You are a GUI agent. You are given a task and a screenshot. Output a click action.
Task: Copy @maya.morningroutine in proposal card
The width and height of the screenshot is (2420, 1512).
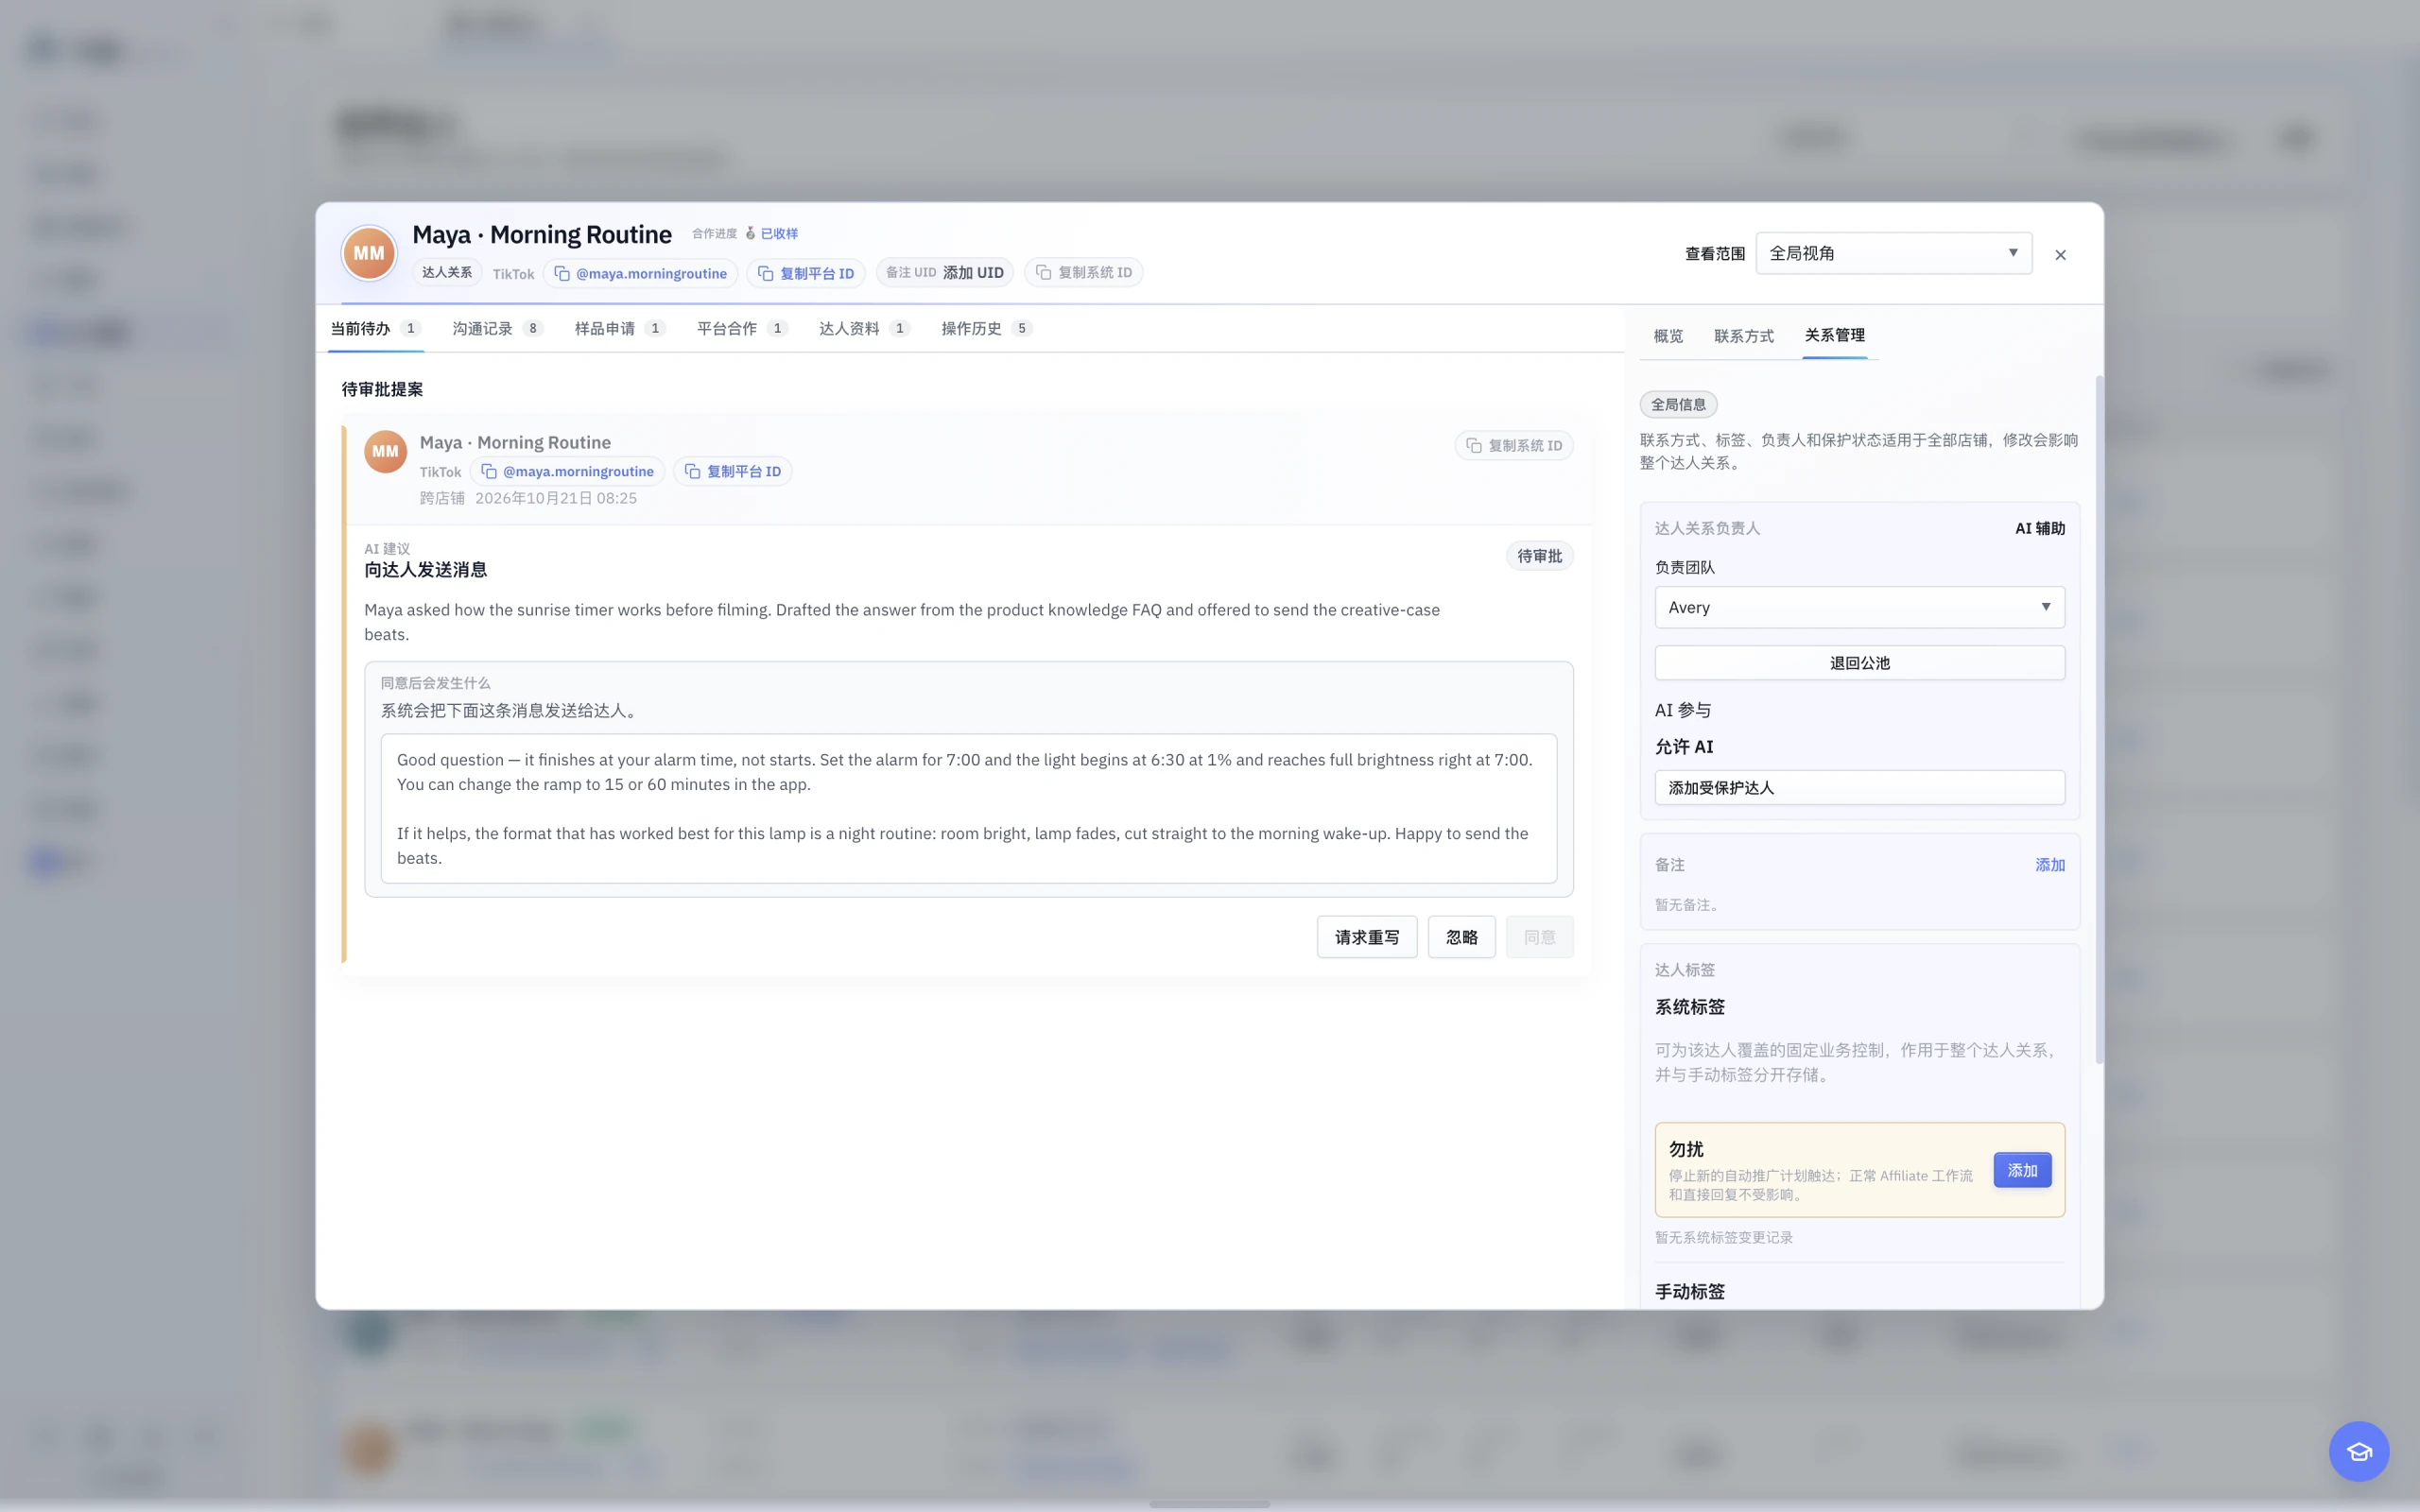[x=568, y=471]
